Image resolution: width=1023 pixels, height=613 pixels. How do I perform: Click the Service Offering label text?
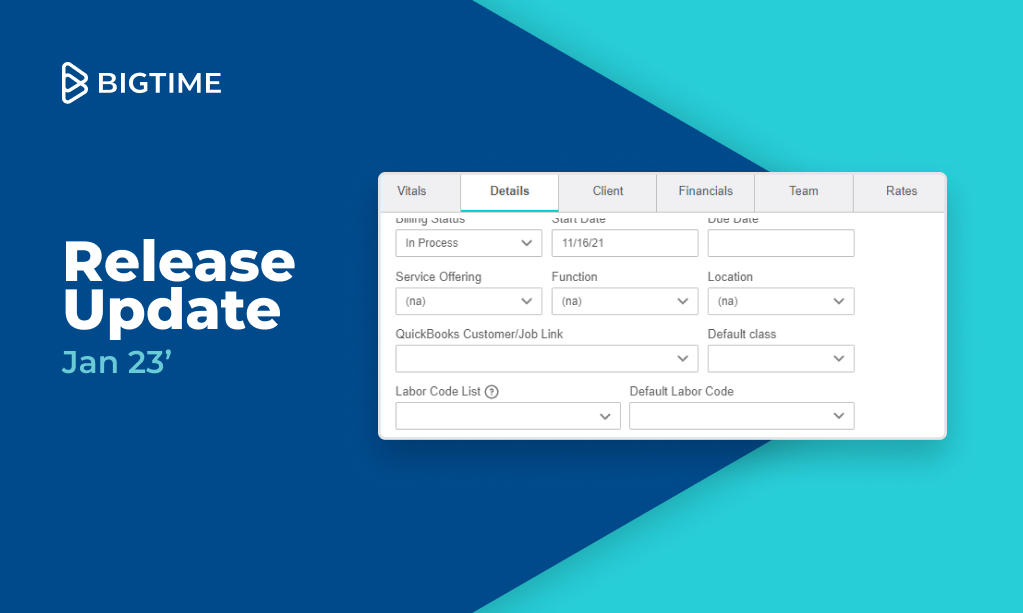[x=438, y=277]
